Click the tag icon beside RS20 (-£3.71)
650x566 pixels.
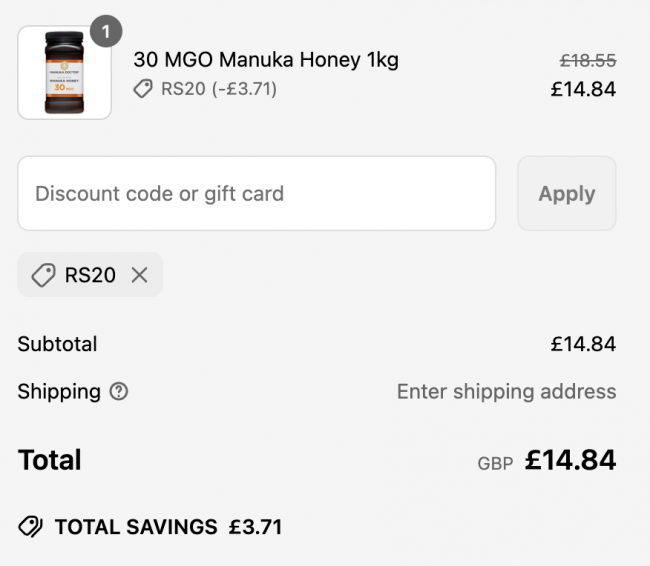(143, 89)
